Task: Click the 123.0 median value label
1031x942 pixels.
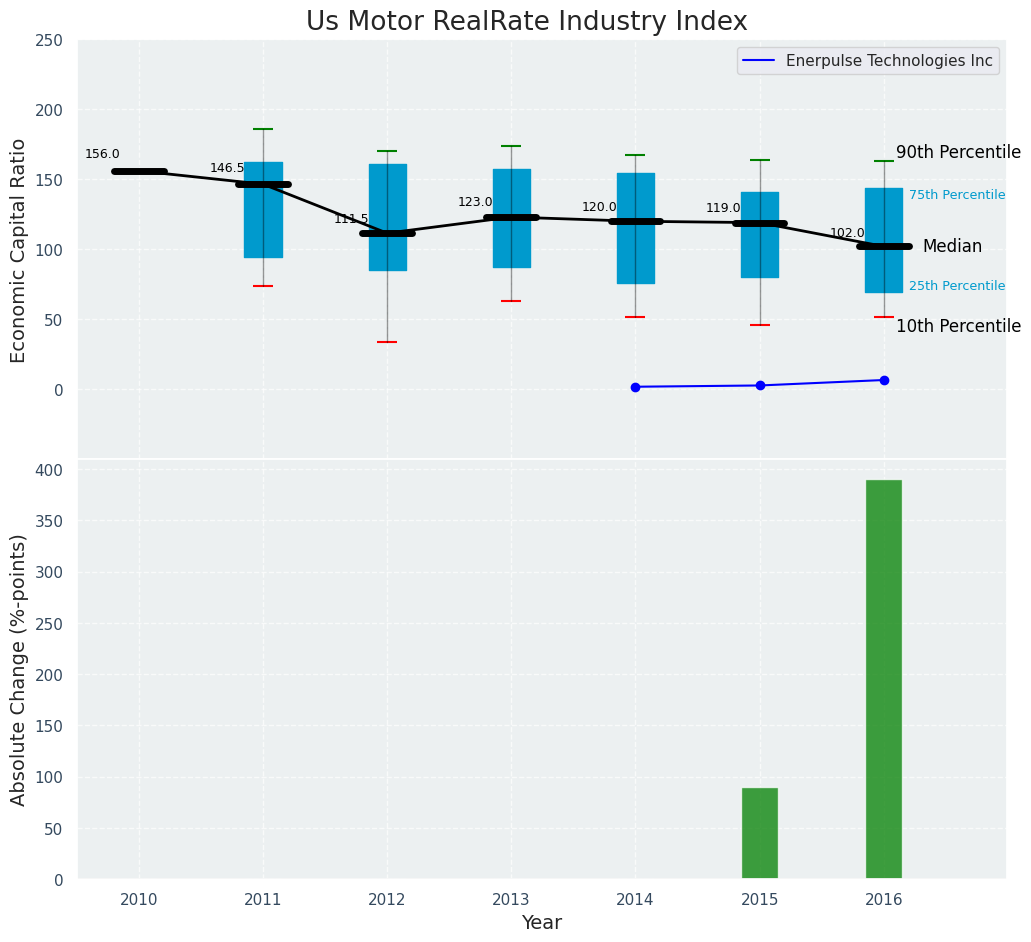Action: click(475, 202)
